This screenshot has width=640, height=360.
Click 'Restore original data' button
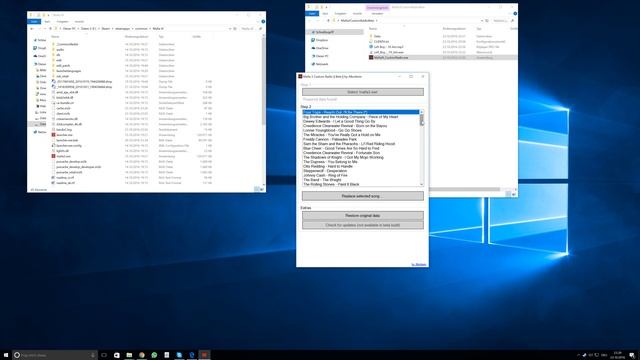362,216
